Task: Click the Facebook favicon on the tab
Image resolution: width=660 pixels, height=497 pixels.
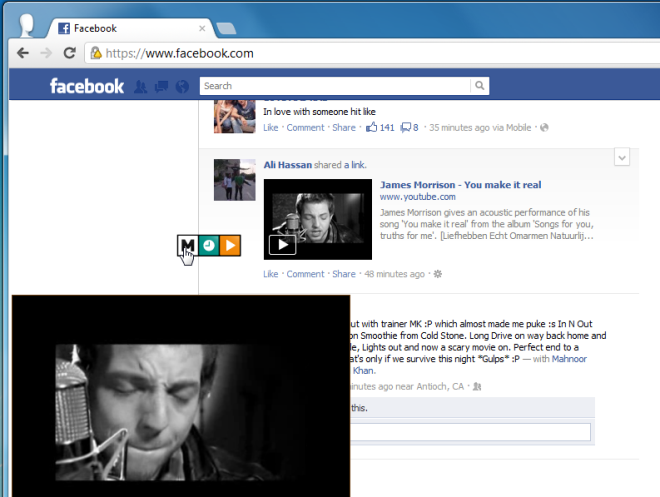Action: [64, 28]
